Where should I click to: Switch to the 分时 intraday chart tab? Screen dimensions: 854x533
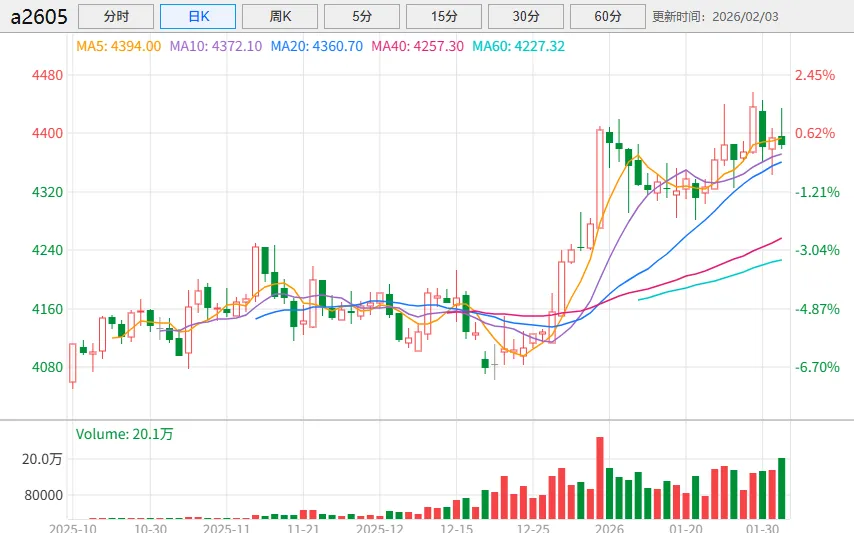pyautogui.click(x=116, y=16)
